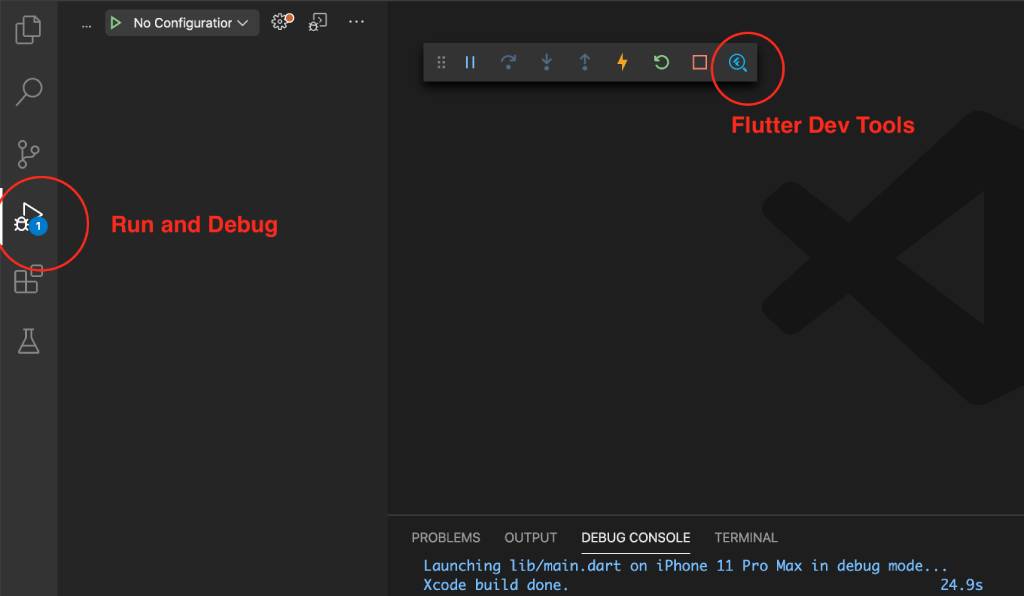Open the Extensions view
The height and width of the screenshot is (596, 1024).
[28, 279]
